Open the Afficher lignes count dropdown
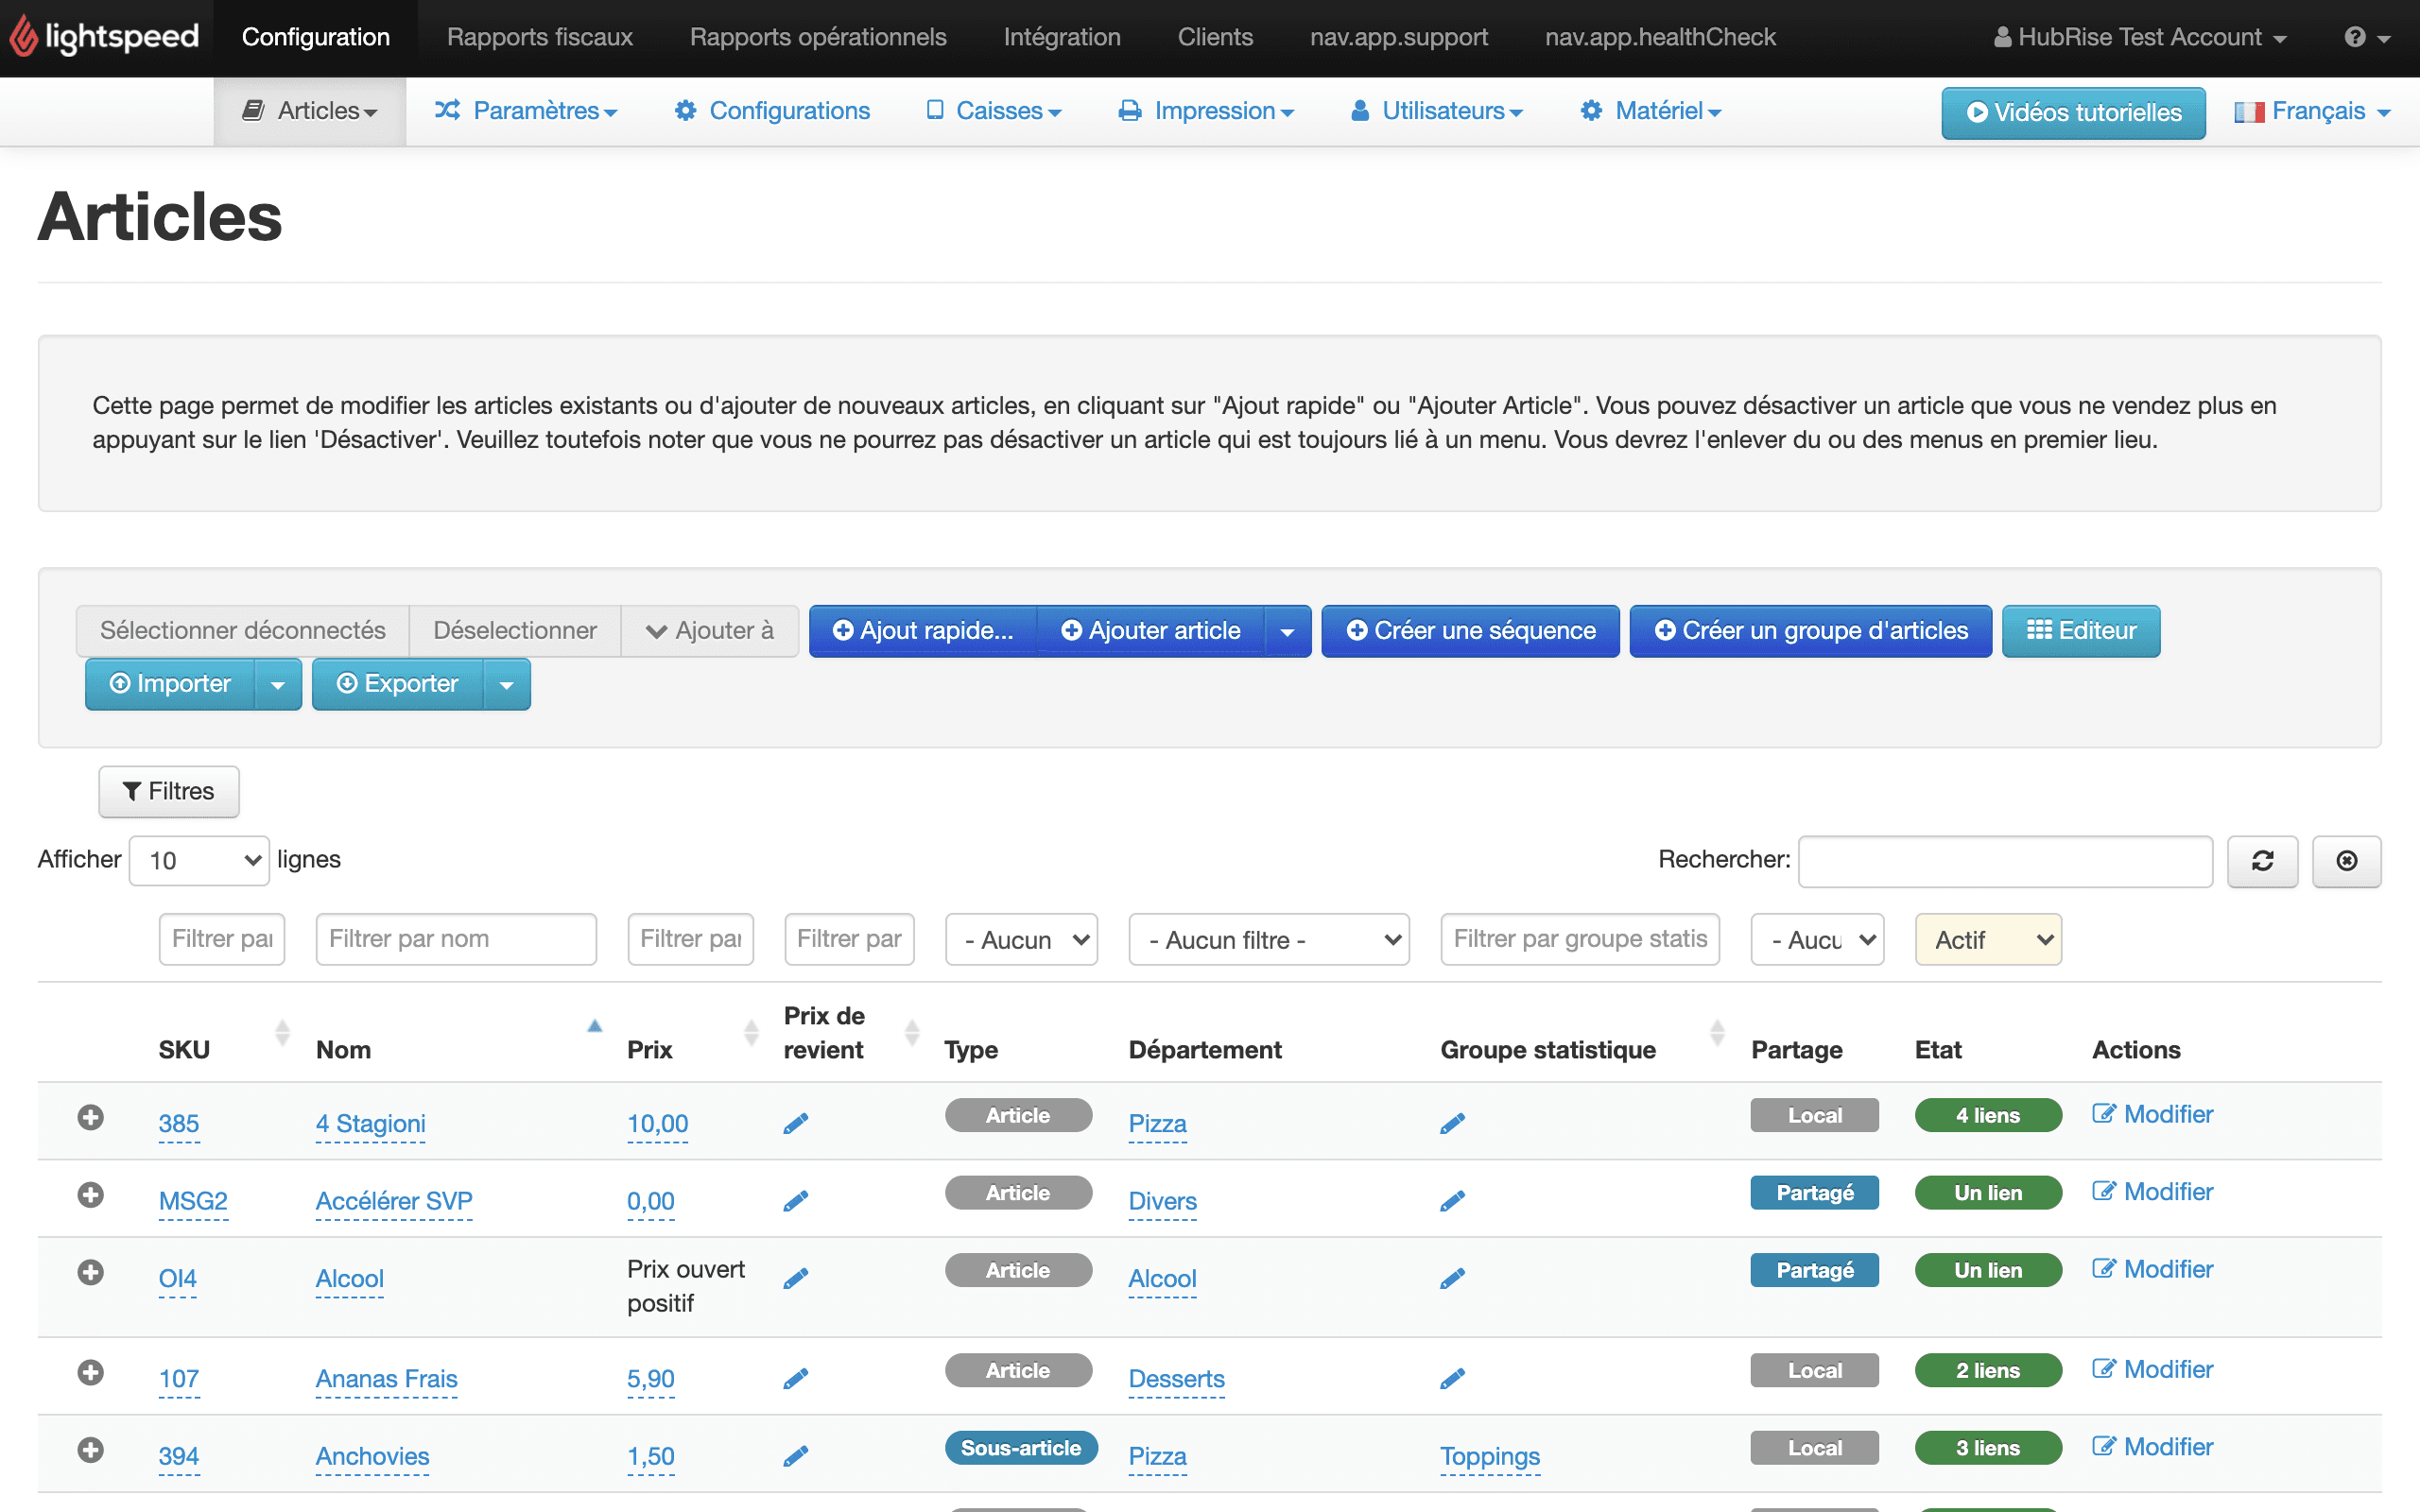The height and width of the screenshot is (1512, 2420). point(199,860)
